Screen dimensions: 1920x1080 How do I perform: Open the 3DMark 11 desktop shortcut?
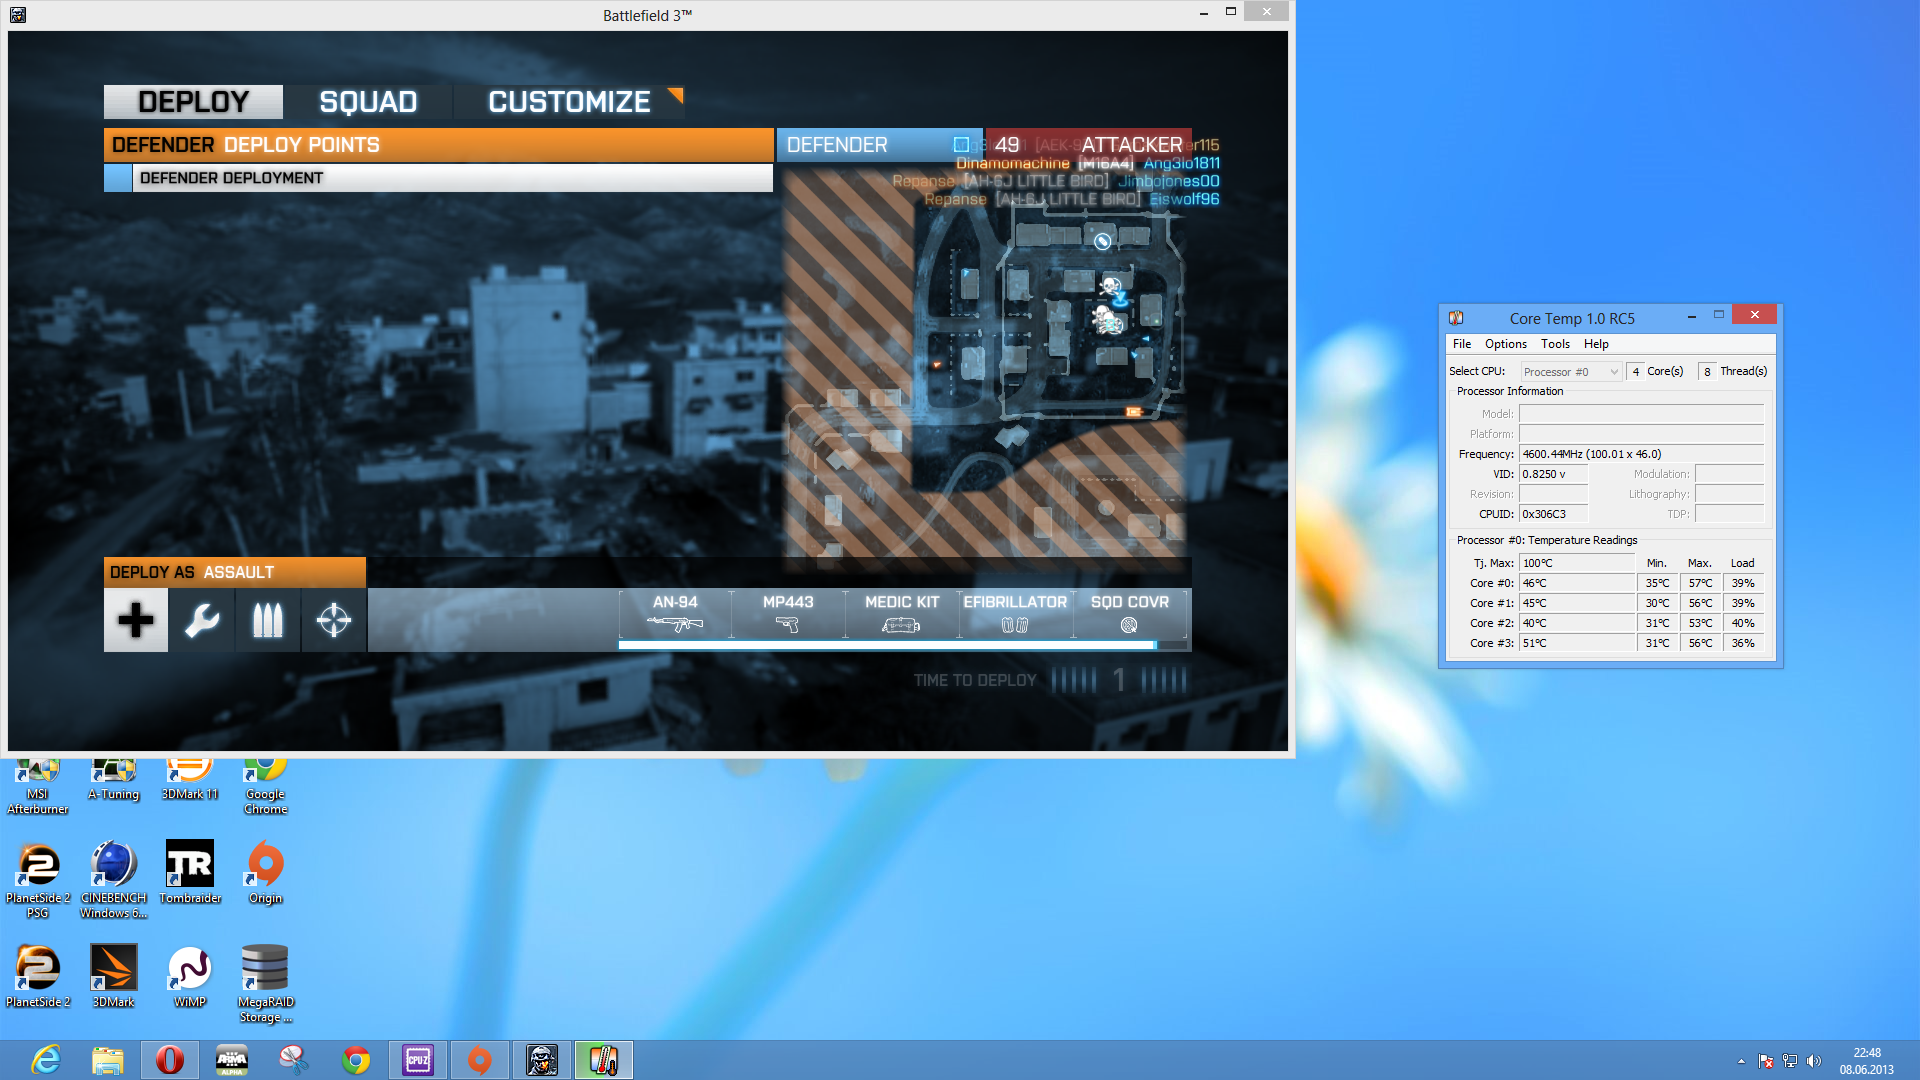tap(190, 780)
